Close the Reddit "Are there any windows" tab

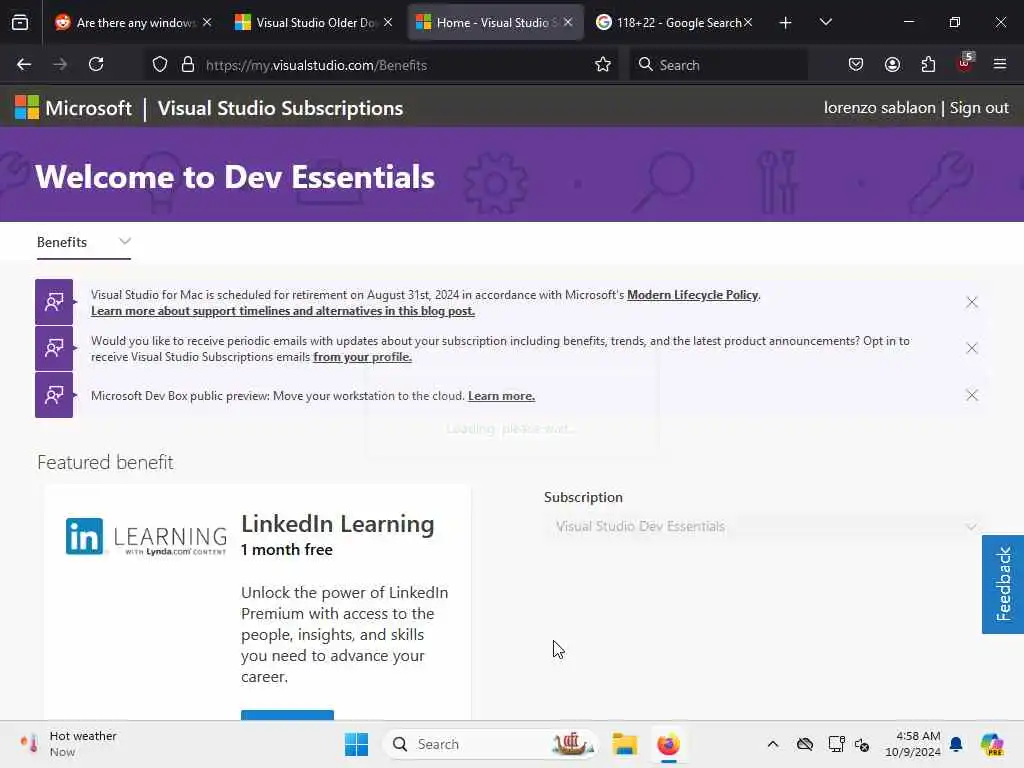(x=207, y=22)
